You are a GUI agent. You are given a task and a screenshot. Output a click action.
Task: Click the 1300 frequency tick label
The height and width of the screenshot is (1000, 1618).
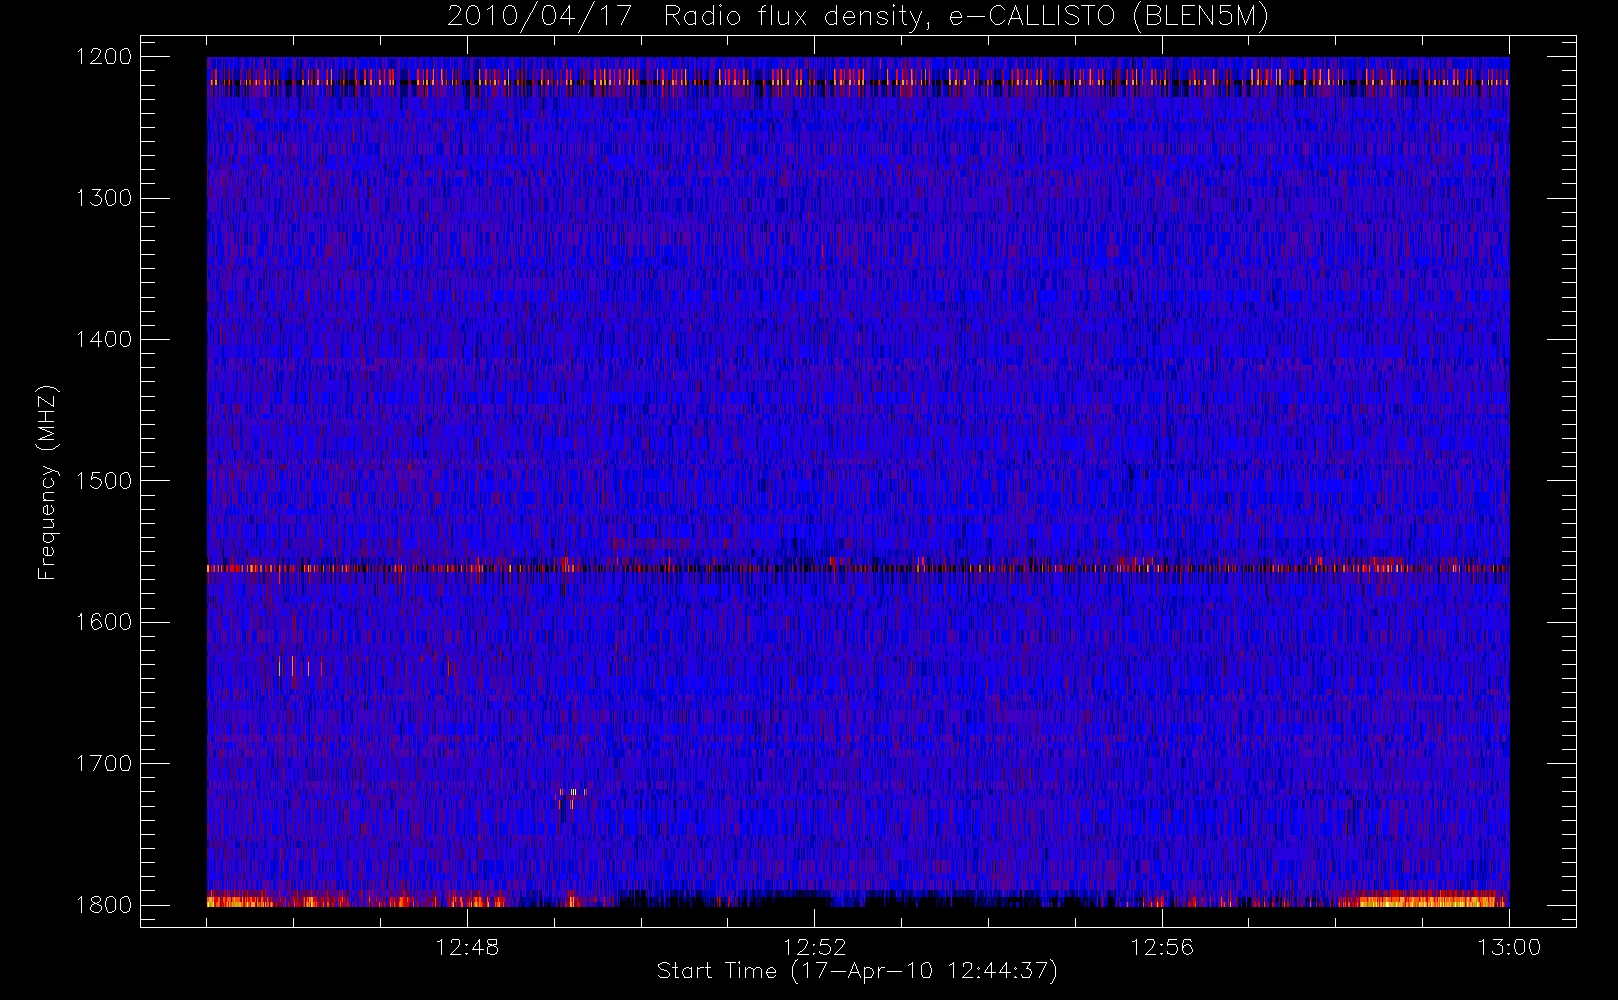coord(104,198)
